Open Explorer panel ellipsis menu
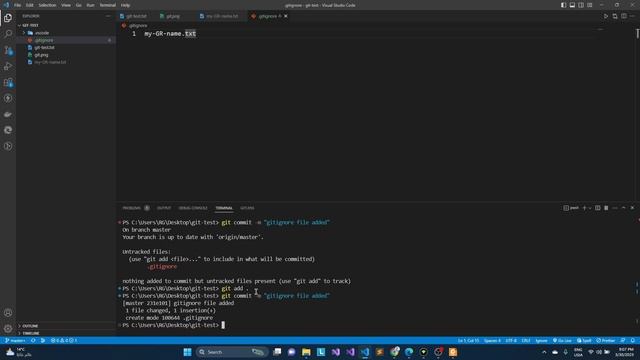 (x=108, y=16)
